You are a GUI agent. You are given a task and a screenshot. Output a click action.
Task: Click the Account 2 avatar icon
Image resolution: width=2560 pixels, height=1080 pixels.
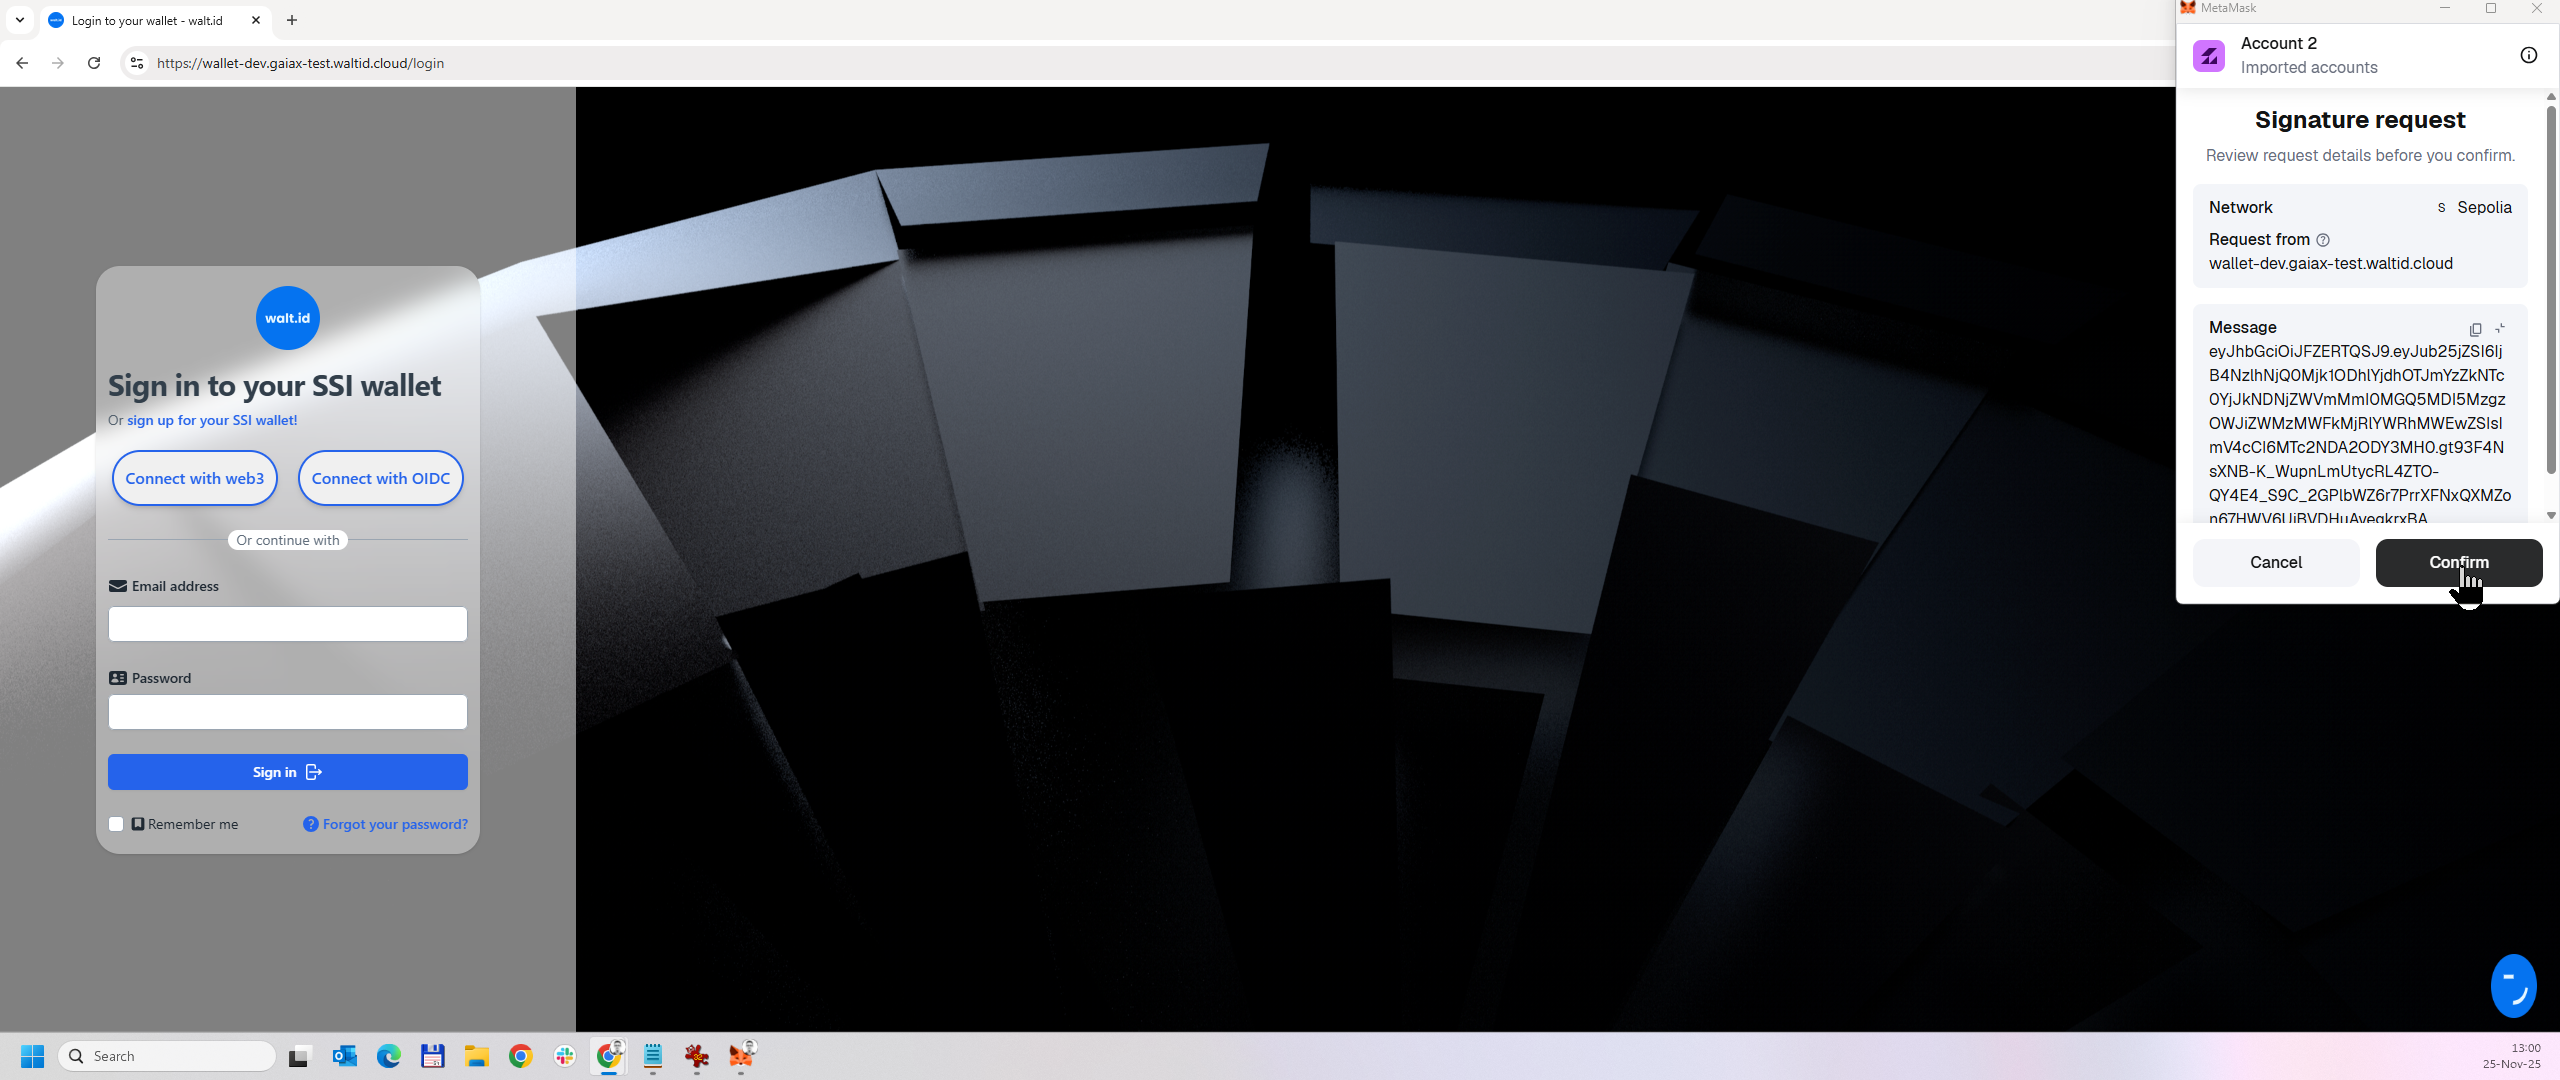tap(2209, 55)
